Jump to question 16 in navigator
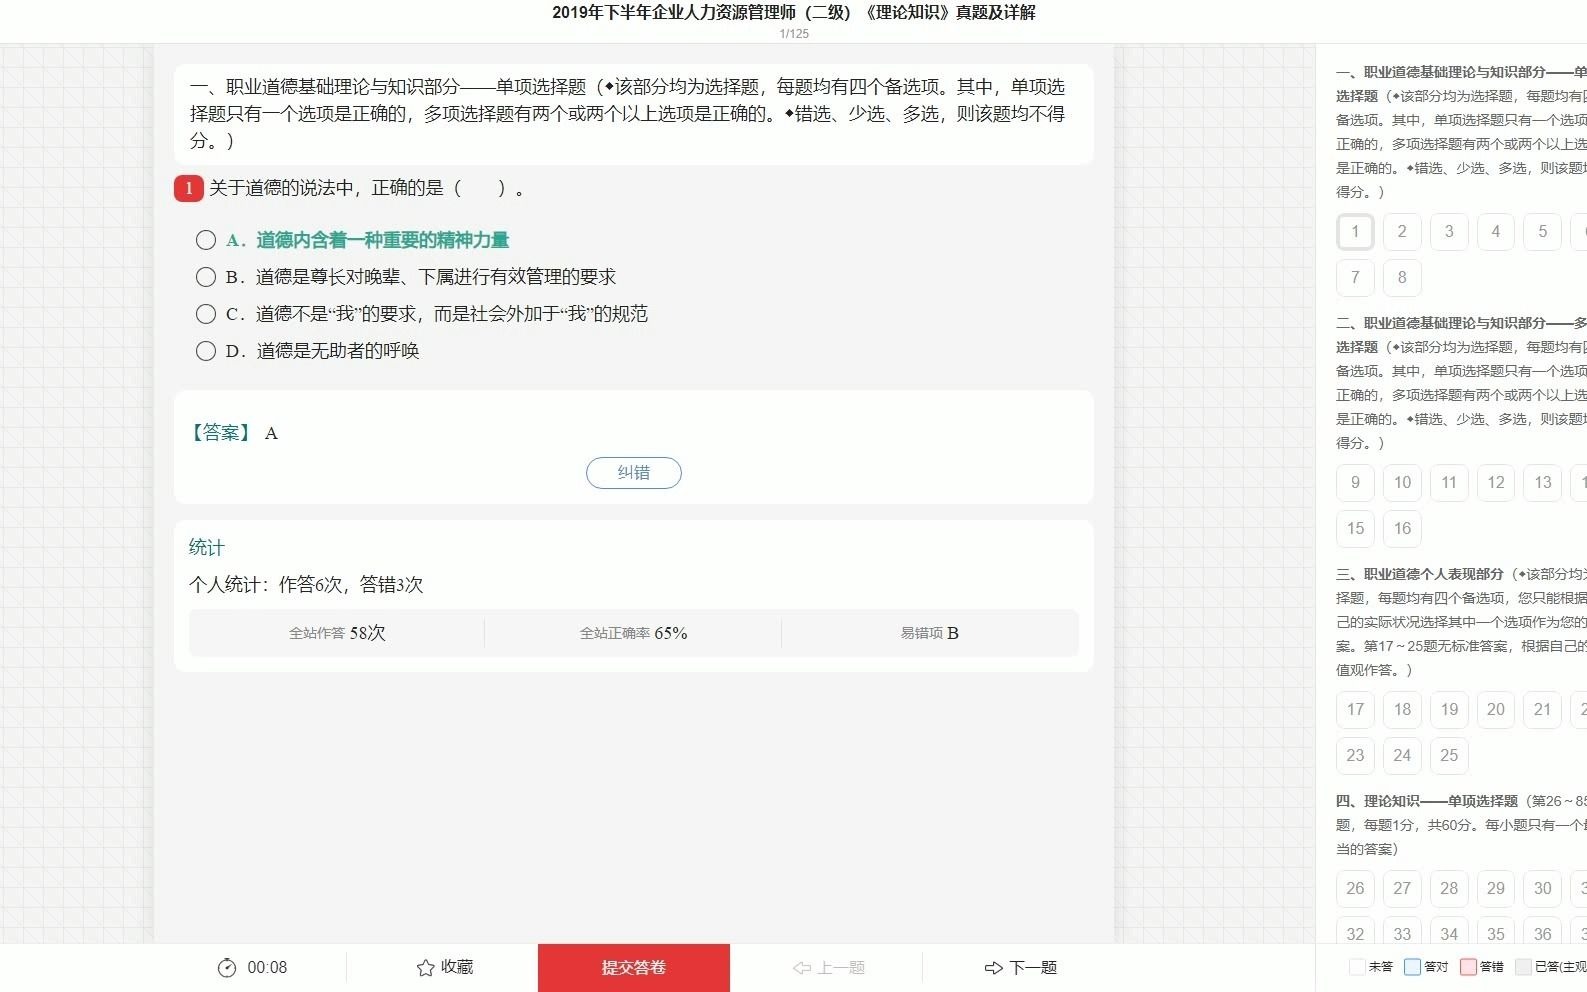 tap(1402, 529)
